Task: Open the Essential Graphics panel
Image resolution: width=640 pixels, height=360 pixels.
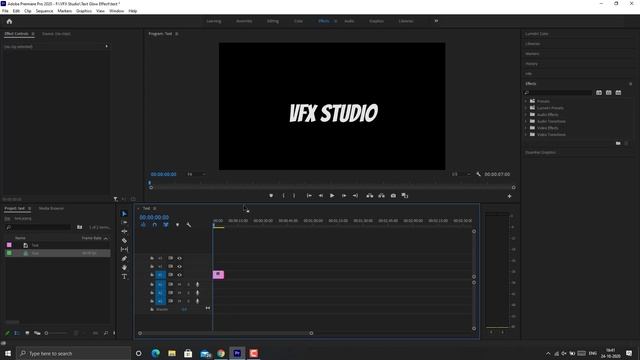Action: [540, 153]
